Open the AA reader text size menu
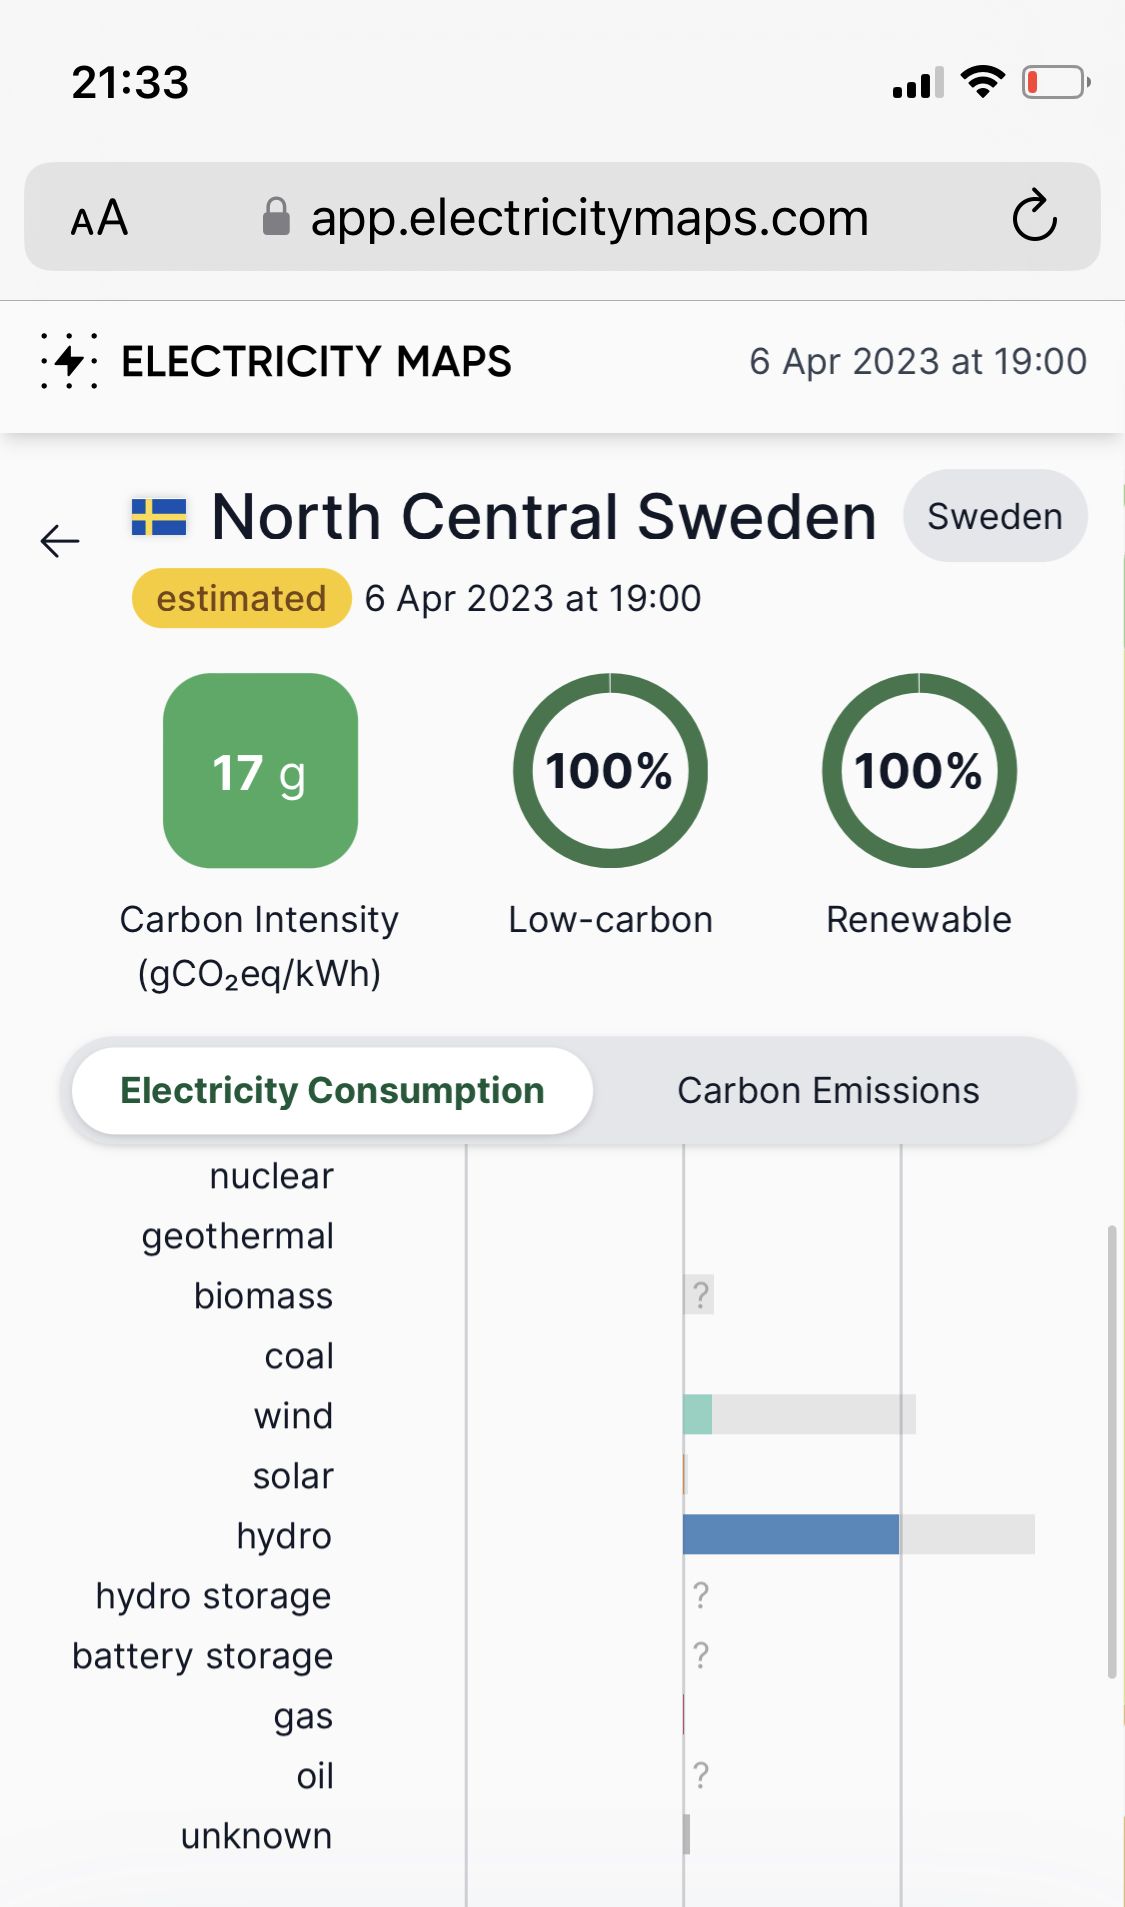This screenshot has height=1907, width=1125. point(99,218)
